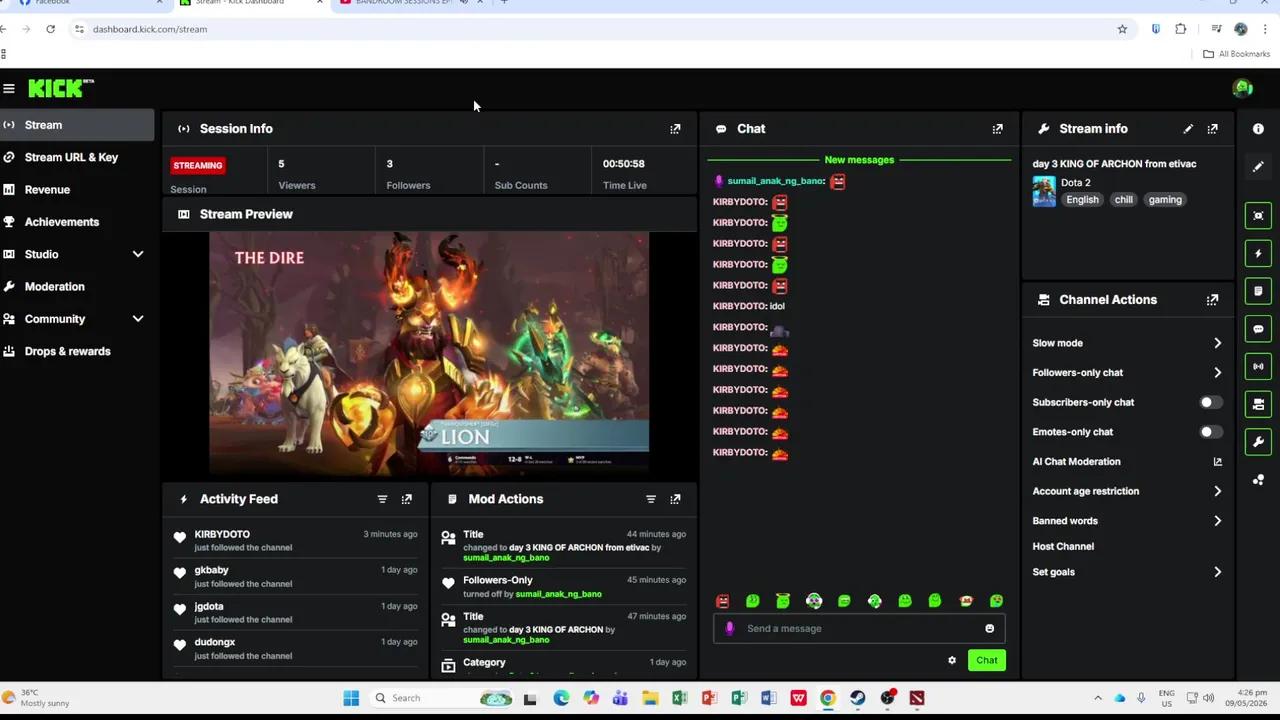
Task: Click the share-dots icon at bottom of right sidebar
Action: click(1258, 480)
